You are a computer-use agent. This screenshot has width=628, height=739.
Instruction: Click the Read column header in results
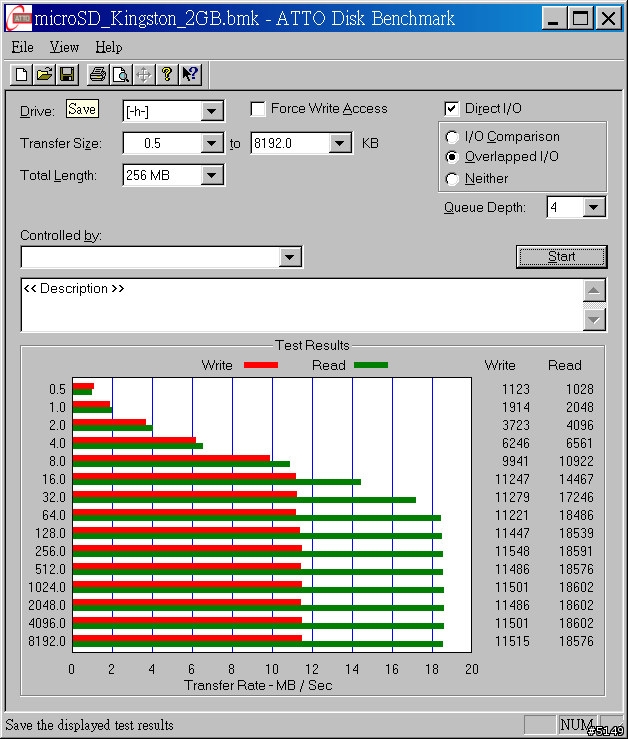point(564,365)
